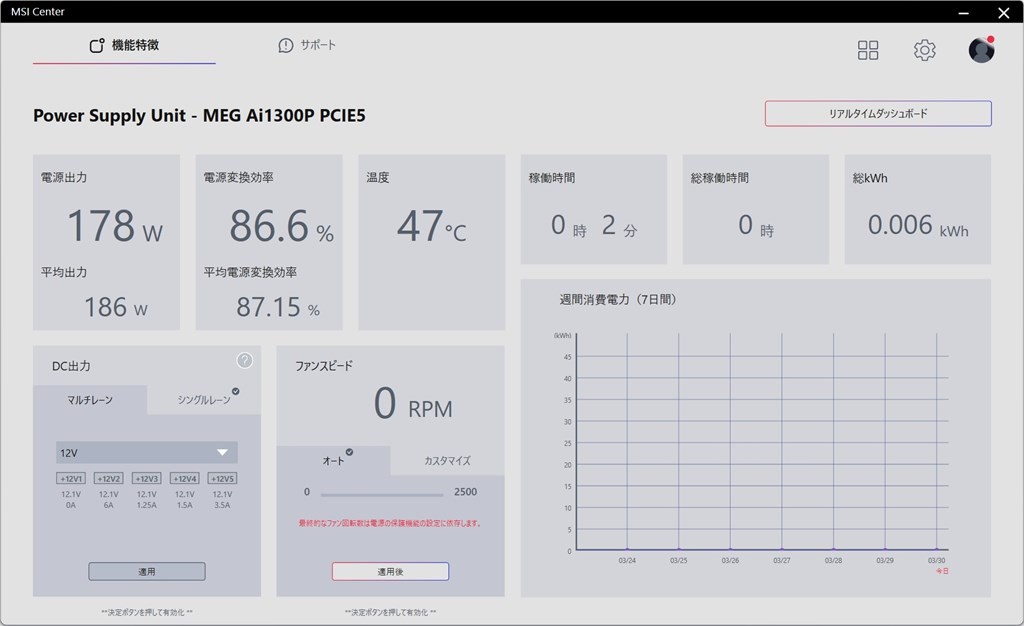This screenshot has height=626, width=1024.
Task: Click the Power Supply Unit title heading
Action: pyautogui.click(x=199, y=116)
